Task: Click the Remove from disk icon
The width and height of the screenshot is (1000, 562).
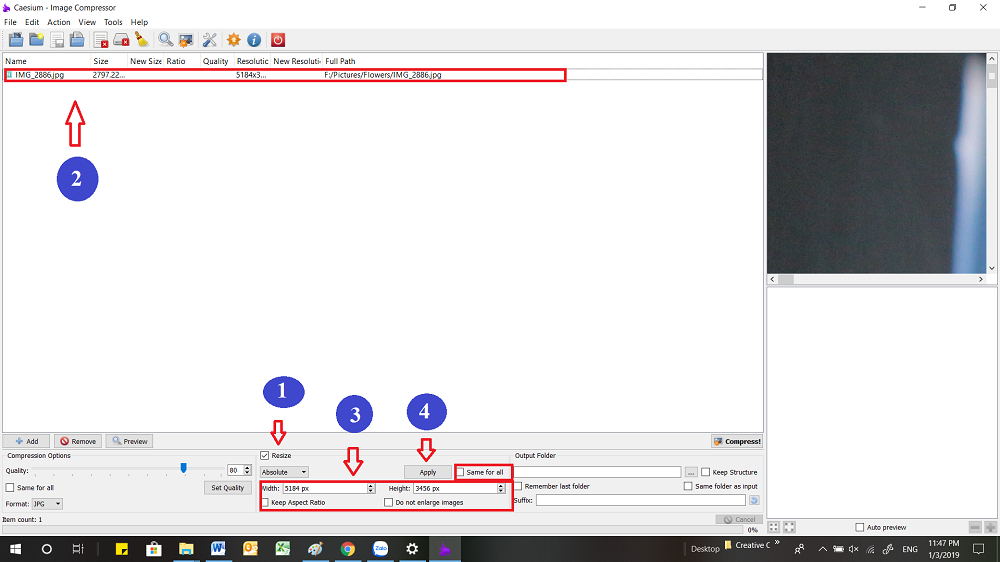Action: tap(121, 40)
